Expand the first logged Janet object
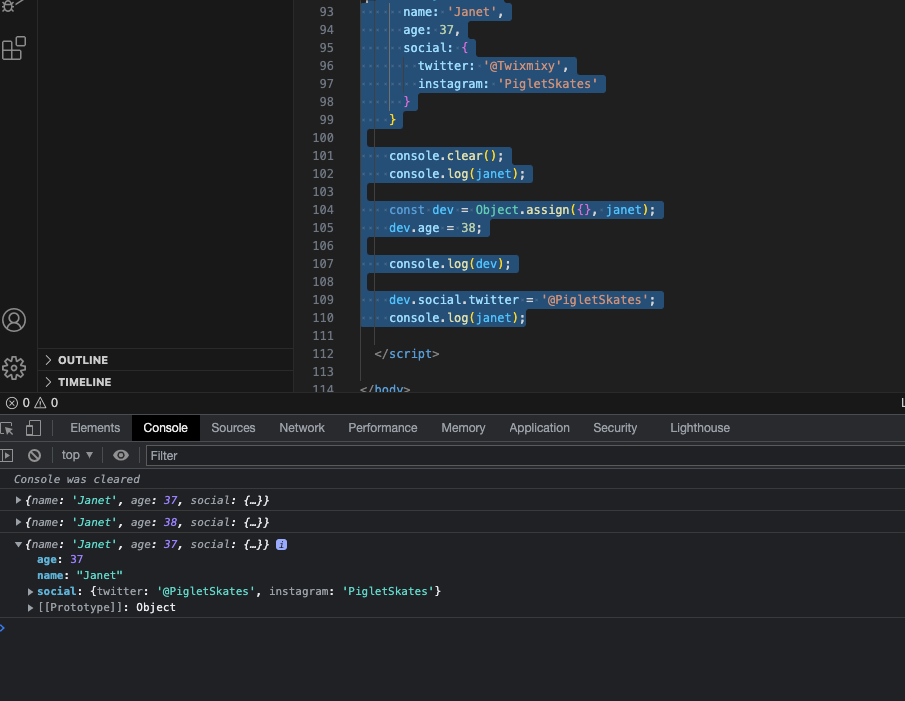The height and width of the screenshot is (701, 905). [x=18, y=500]
